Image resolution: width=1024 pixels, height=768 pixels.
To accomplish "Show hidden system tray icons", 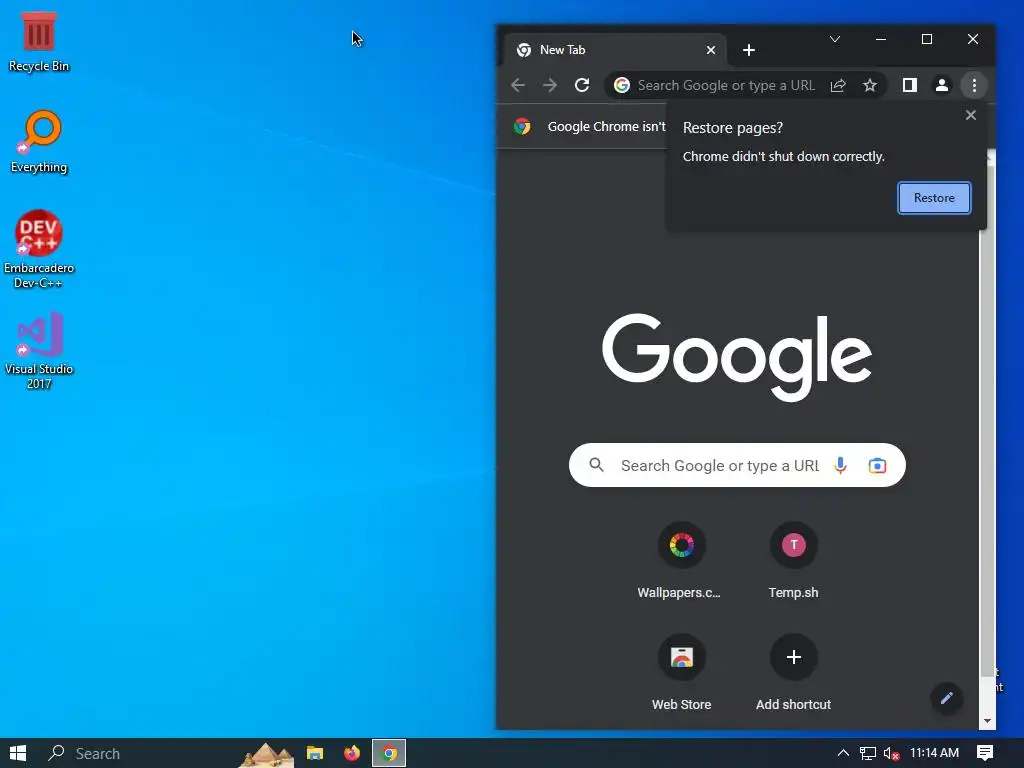I will [x=843, y=753].
